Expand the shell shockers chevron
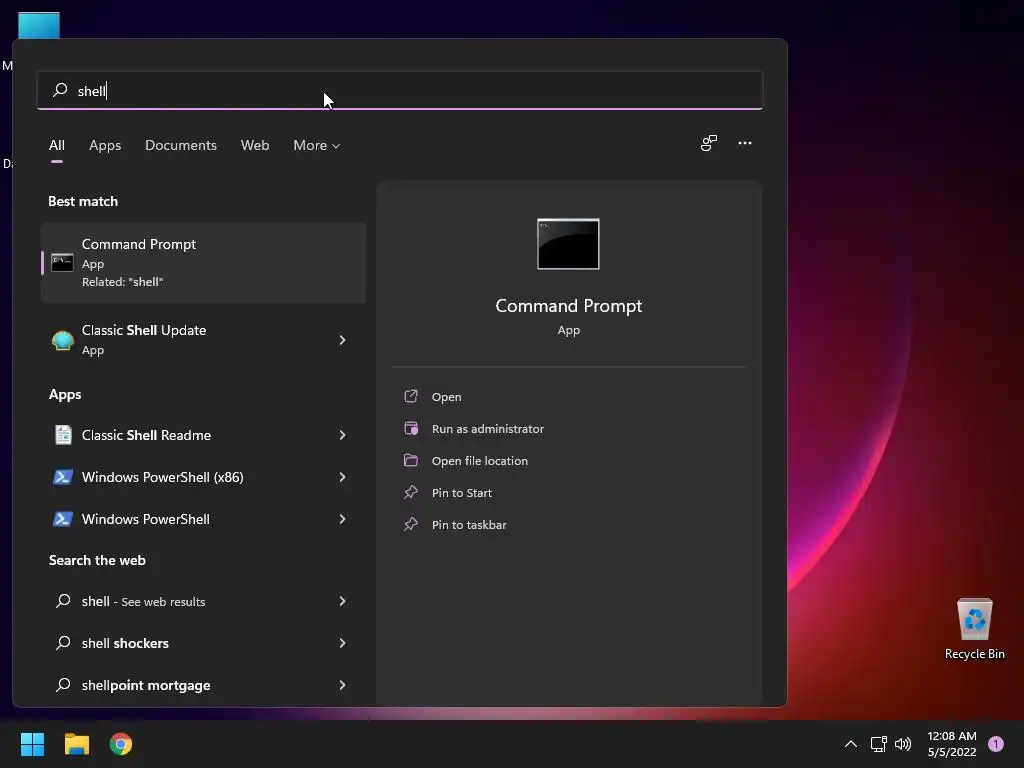 pyautogui.click(x=342, y=643)
